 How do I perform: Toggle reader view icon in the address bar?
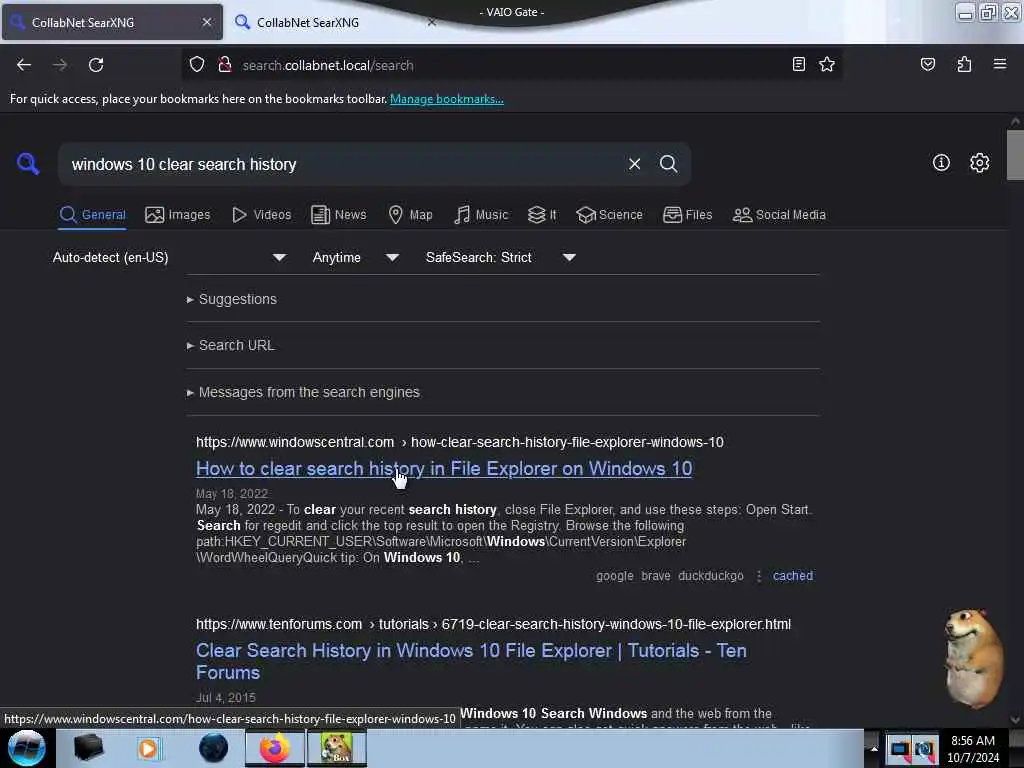[799, 64]
